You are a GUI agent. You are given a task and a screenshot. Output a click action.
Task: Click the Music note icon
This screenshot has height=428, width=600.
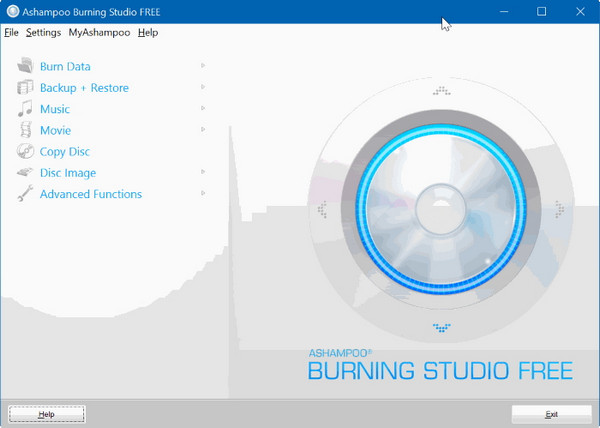tap(25, 109)
